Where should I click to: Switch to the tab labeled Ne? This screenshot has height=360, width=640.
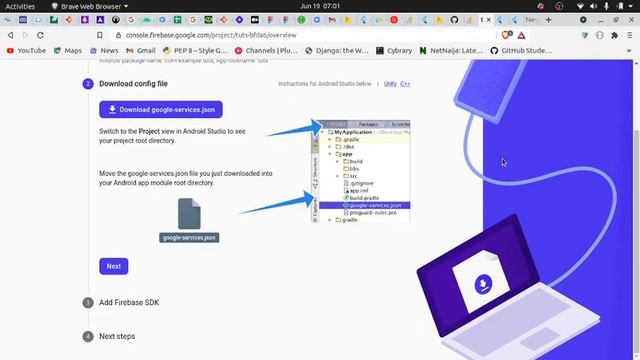point(530,20)
